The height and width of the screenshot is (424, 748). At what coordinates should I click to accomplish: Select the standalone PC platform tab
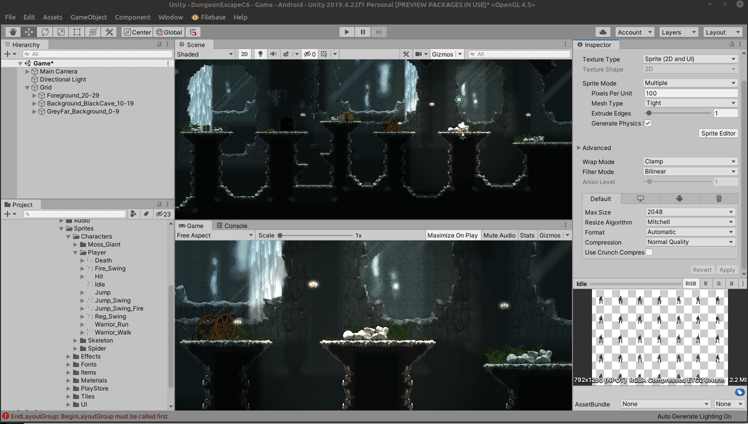(x=640, y=198)
